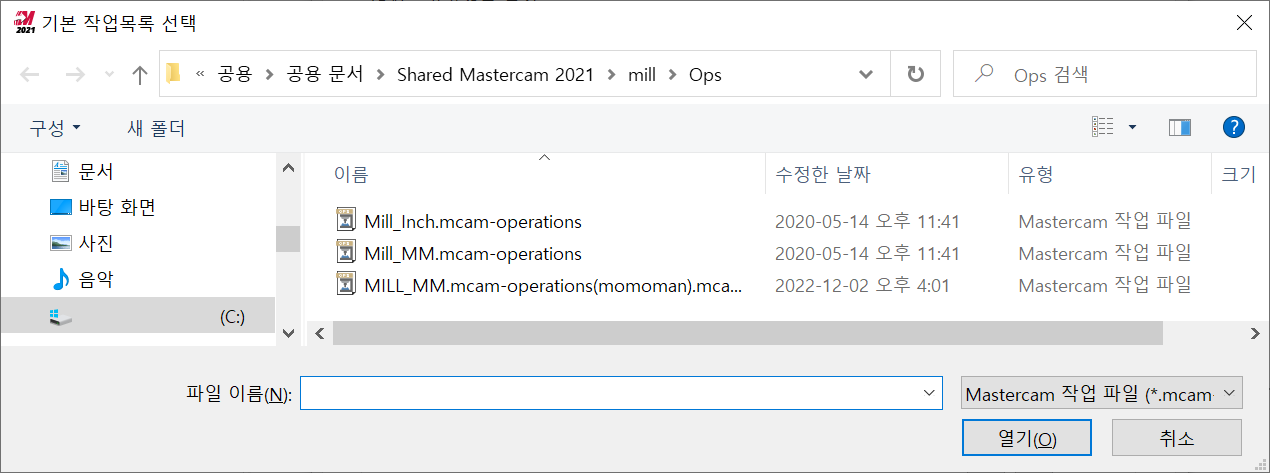The image size is (1270, 473).
Task: Click the 열기 button
Action: point(1026,438)
